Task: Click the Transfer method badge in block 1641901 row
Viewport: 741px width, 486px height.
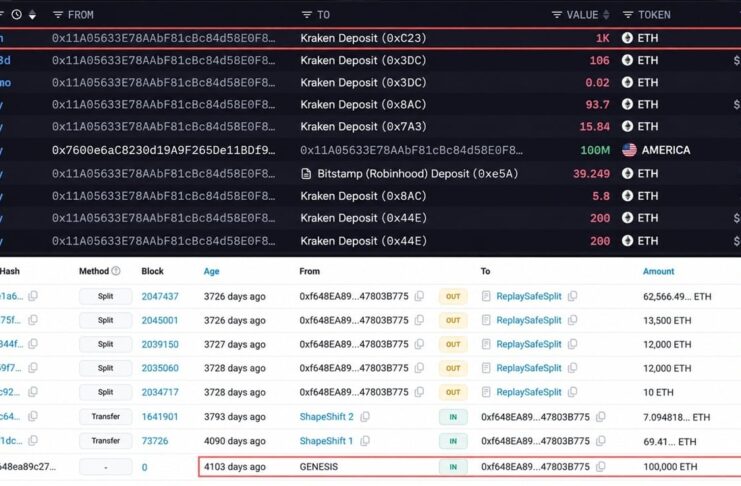Action: (105, 417)
